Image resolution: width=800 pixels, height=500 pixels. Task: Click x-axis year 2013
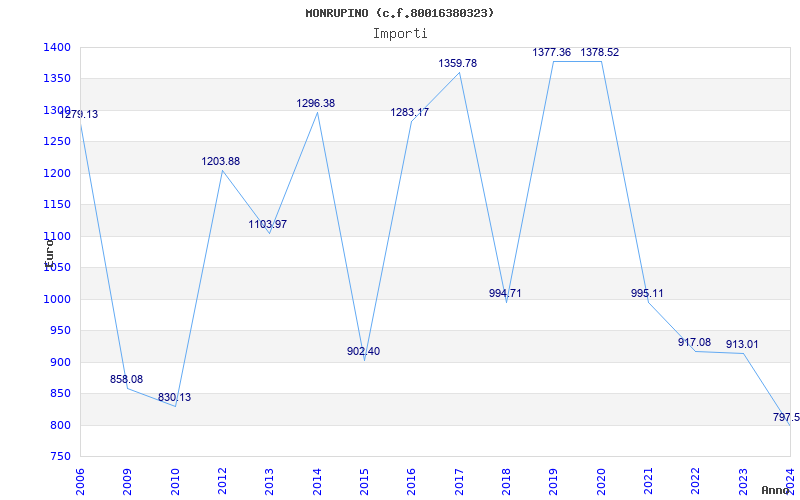(x=269, y=482)
